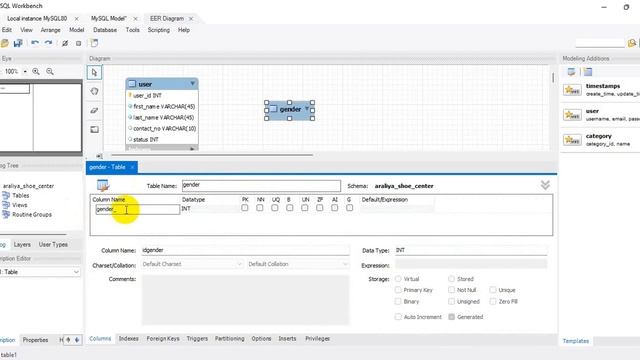640x360 pixels.
Task: Enable the Auto Increment checkbox
Action: pos(398,317)
